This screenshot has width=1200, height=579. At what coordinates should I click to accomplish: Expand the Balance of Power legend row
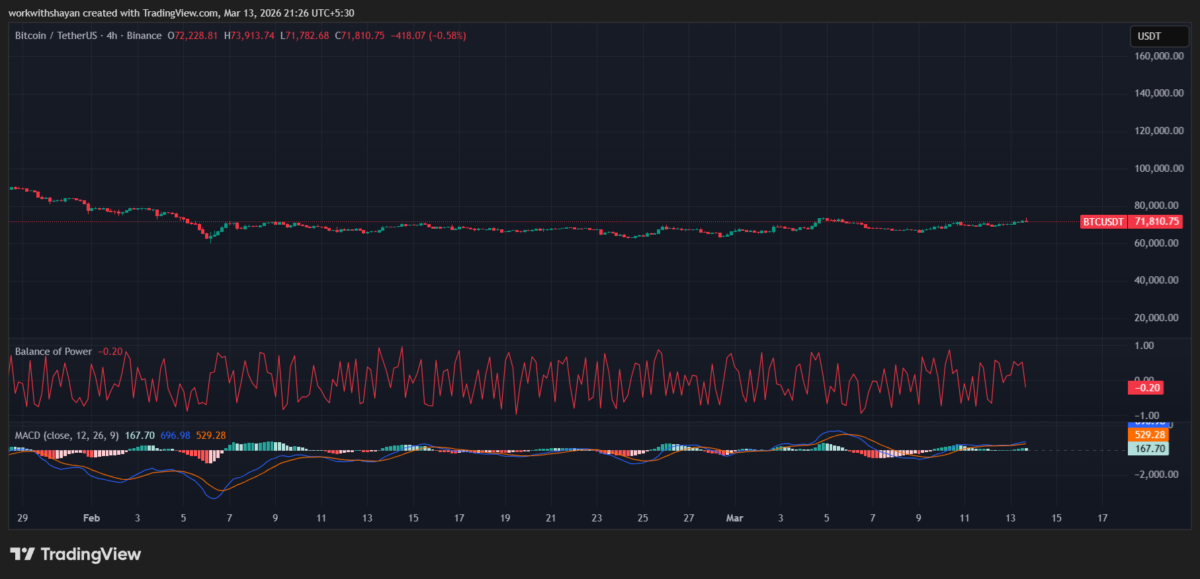[x=53, y=351]
